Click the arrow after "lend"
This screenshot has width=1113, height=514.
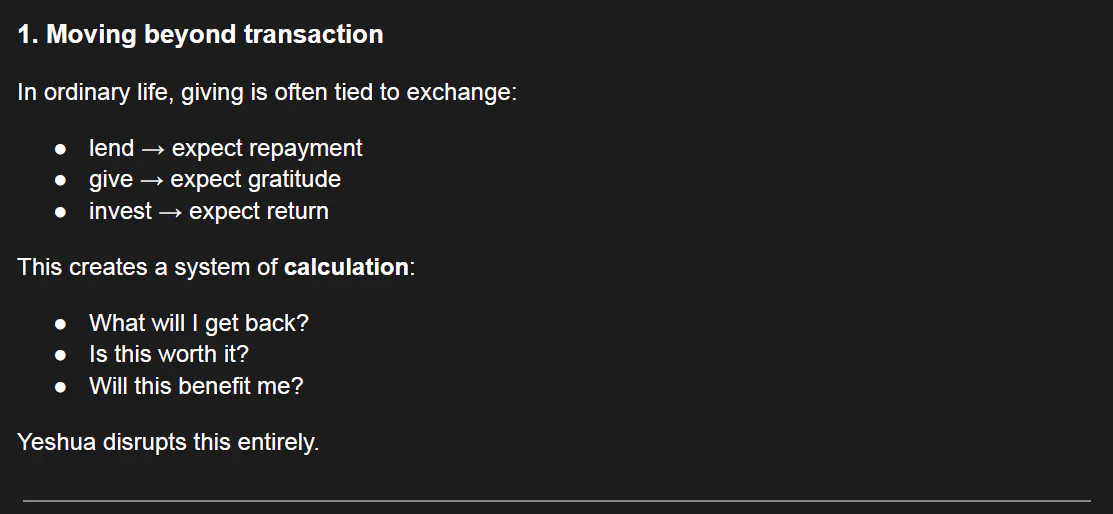pyautogui.click(x=153, y=149)
